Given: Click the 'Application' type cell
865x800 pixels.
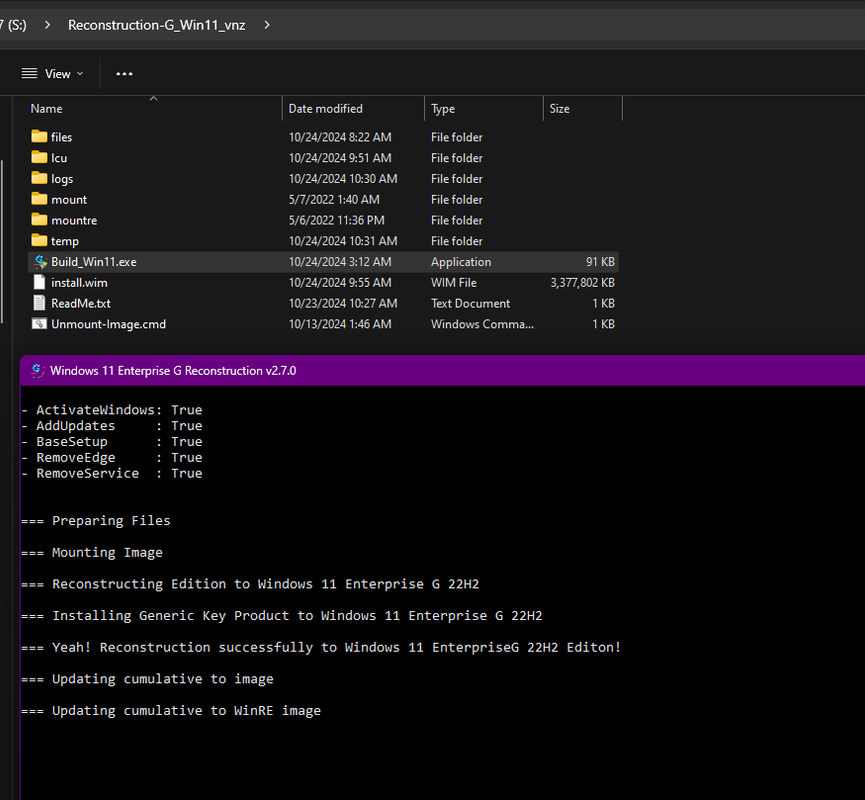Looking at the screenshot, I should point(461,262).
